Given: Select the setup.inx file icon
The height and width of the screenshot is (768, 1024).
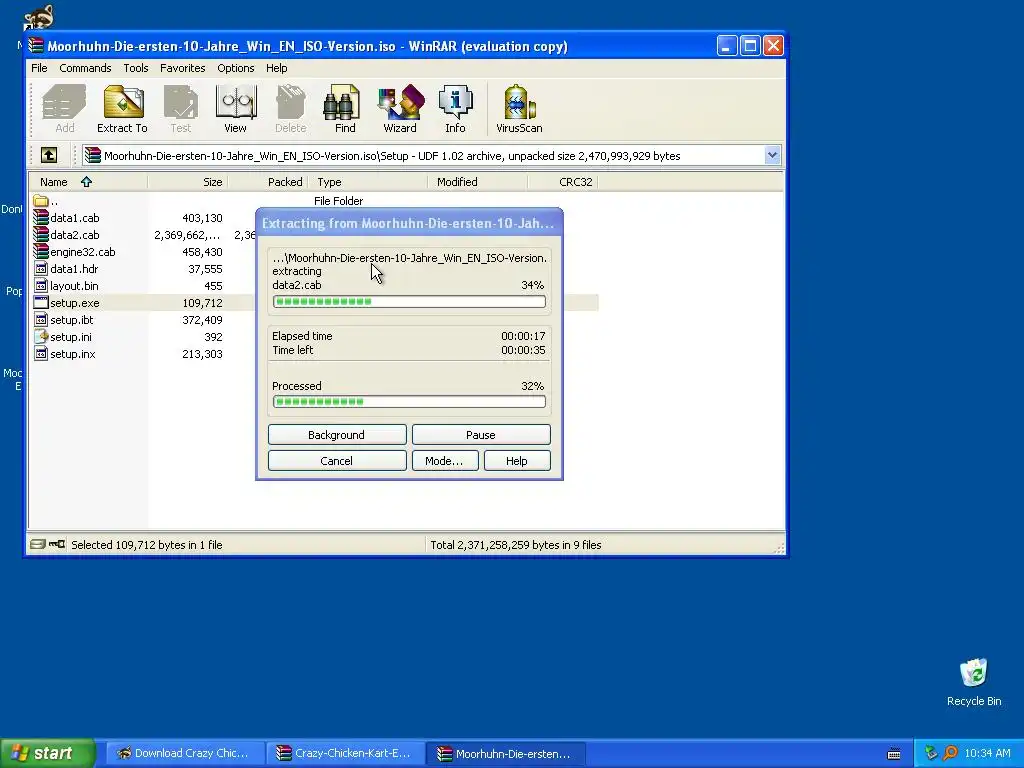Looking at the screenshot, I should tap(40, 353).
